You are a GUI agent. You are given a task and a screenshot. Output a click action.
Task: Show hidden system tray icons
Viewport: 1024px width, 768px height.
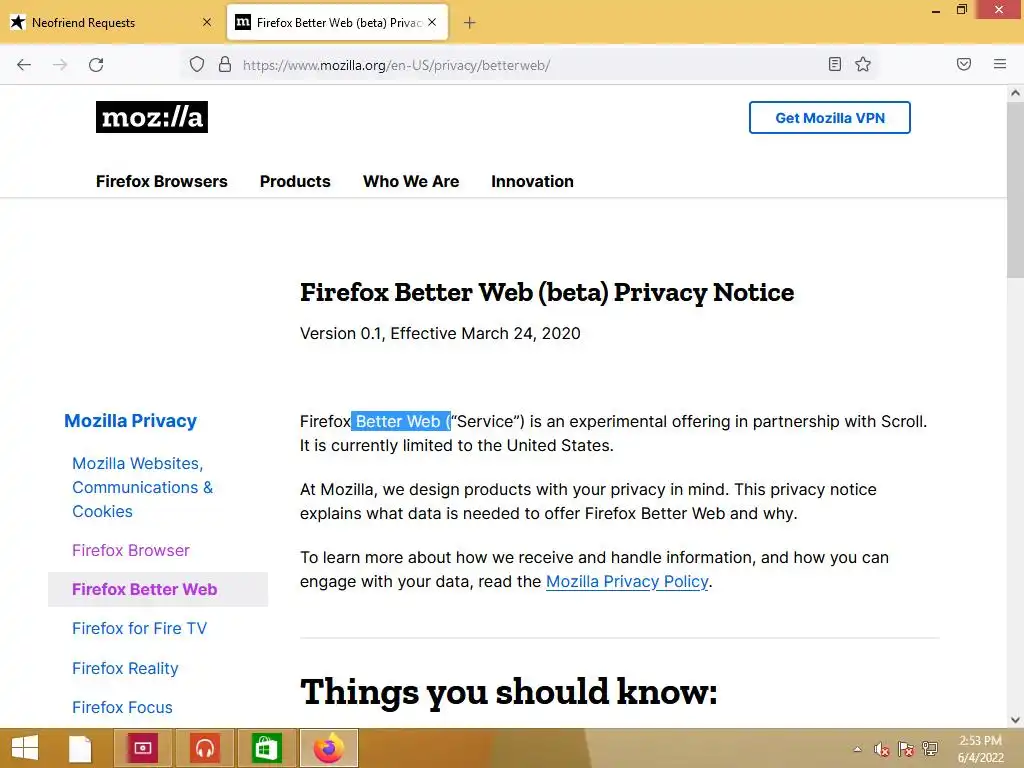click(x=857, y=749)
